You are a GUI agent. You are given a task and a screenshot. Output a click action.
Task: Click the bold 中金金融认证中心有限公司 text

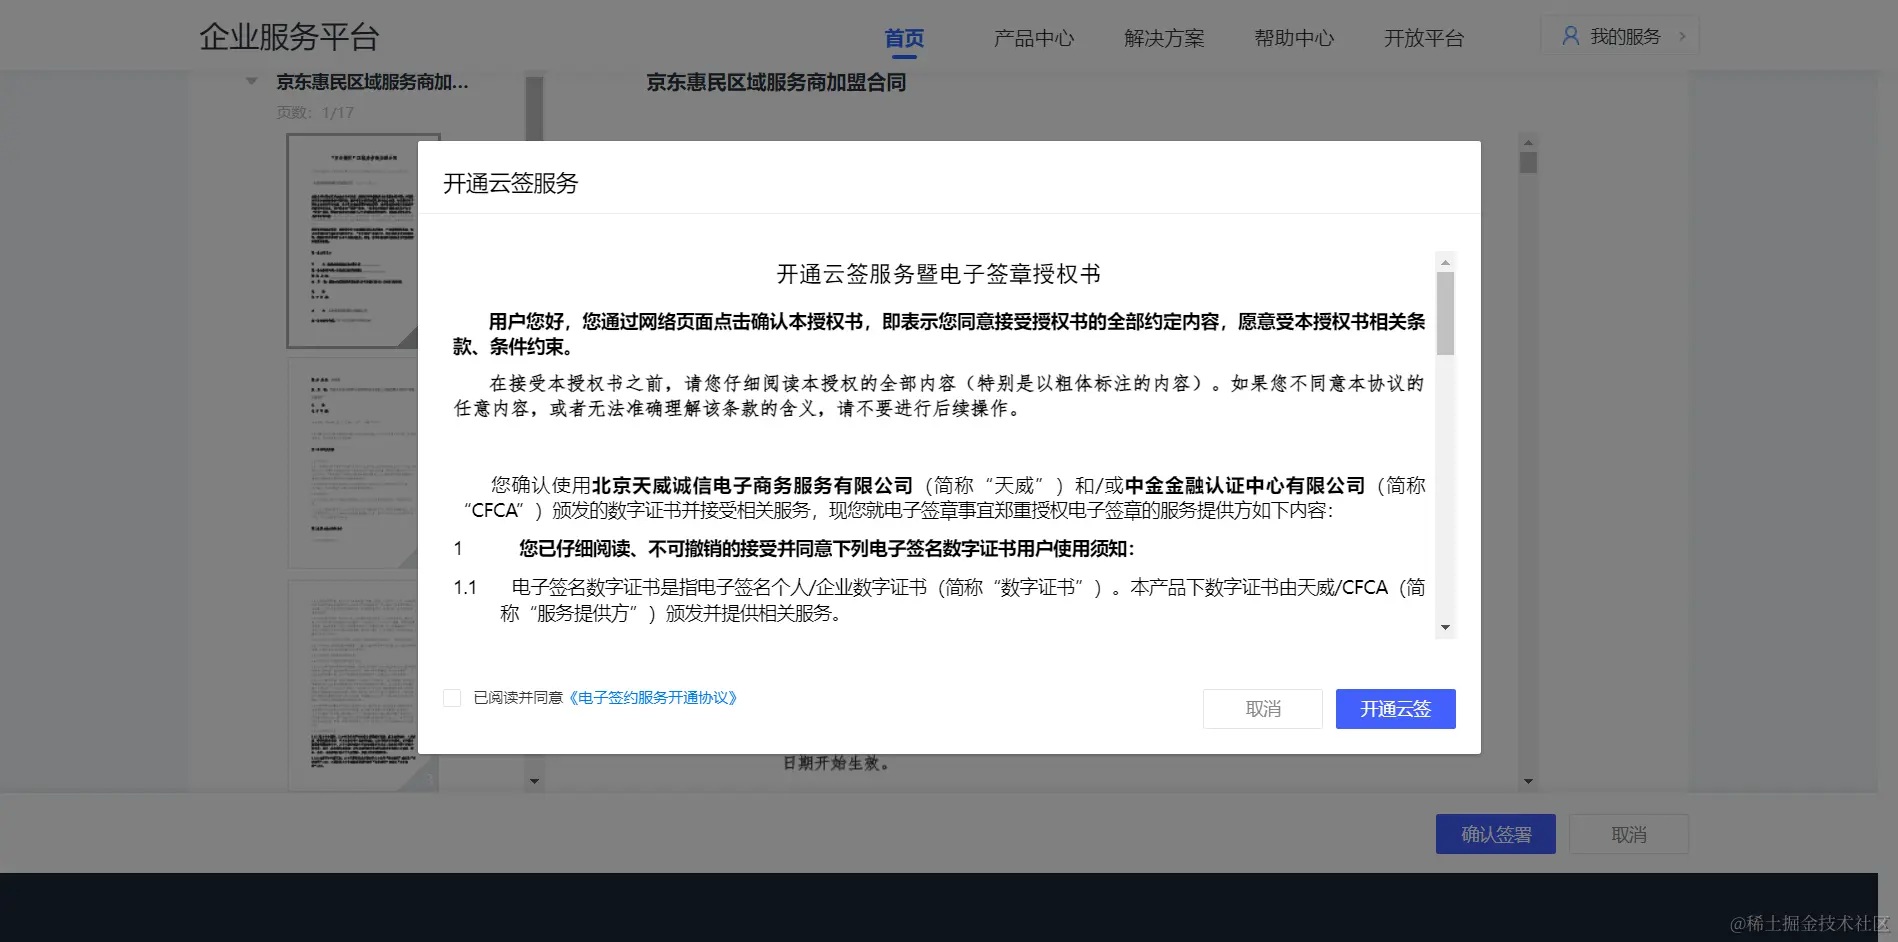[1245, 485]
